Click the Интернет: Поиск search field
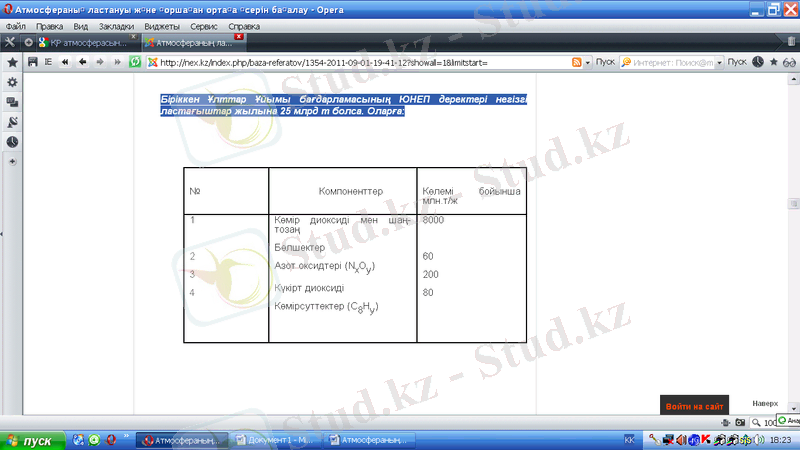The height and width of the screenshot is (450, 800). 672,62
